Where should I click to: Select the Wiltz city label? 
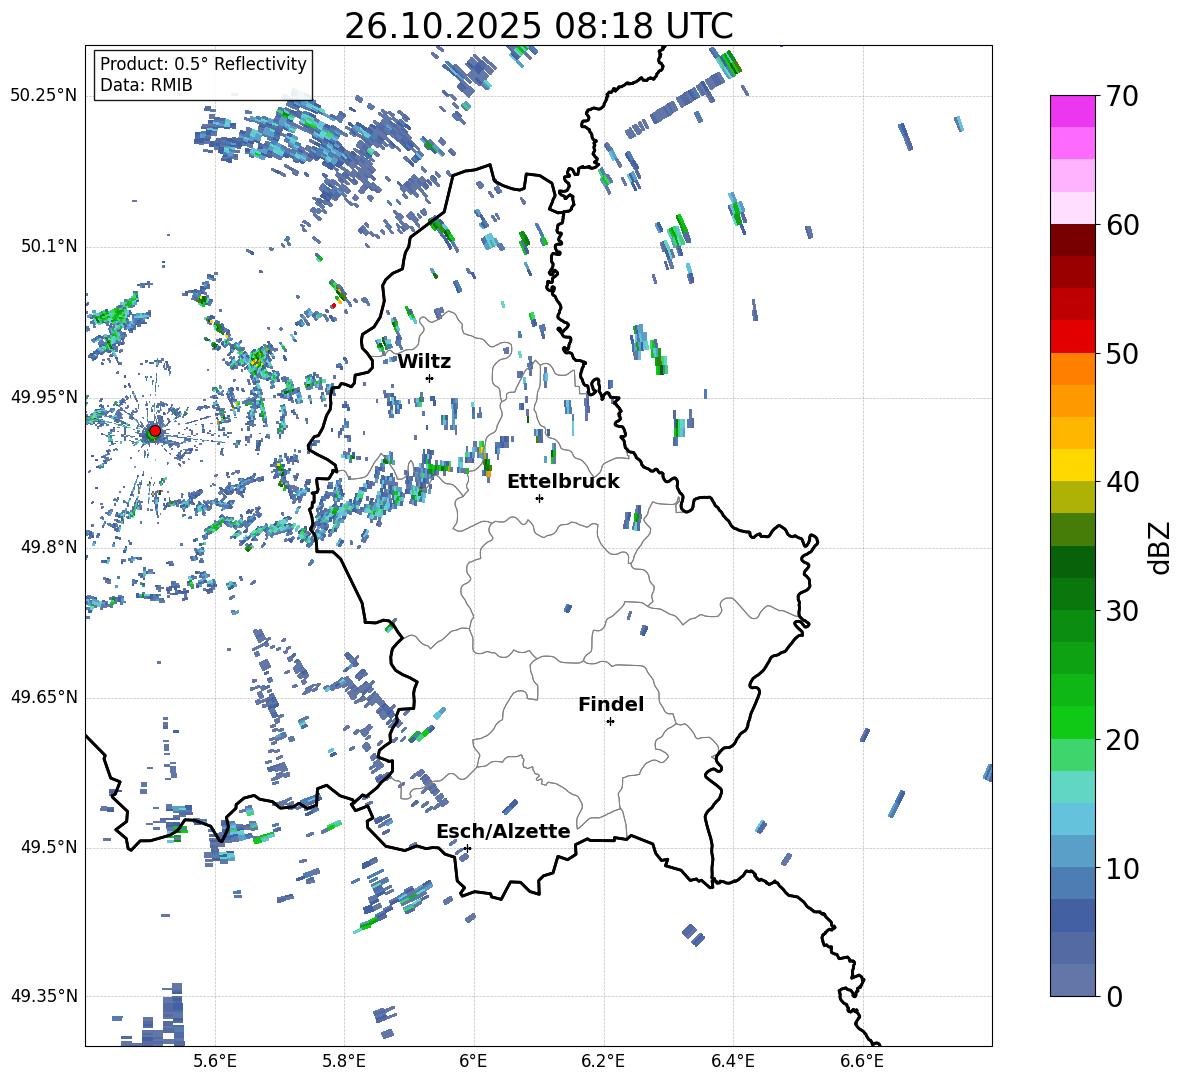(x=424, y=361)
